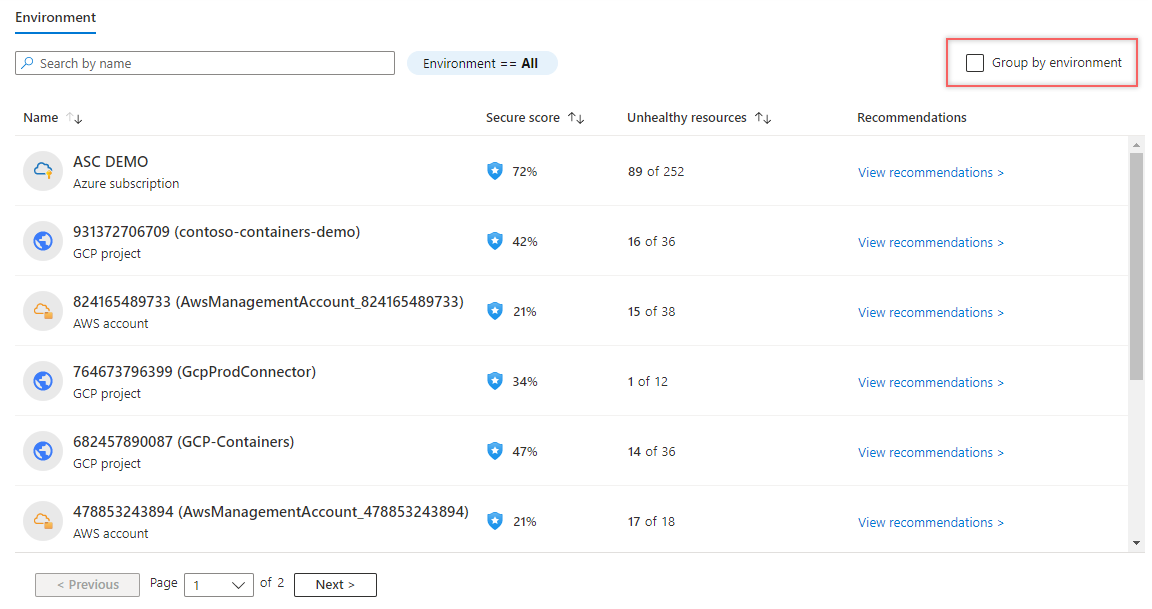Viewport: 1152px width, 609px height.
Task: View recommendations for ASC DEMO
Action: [931, 172]
